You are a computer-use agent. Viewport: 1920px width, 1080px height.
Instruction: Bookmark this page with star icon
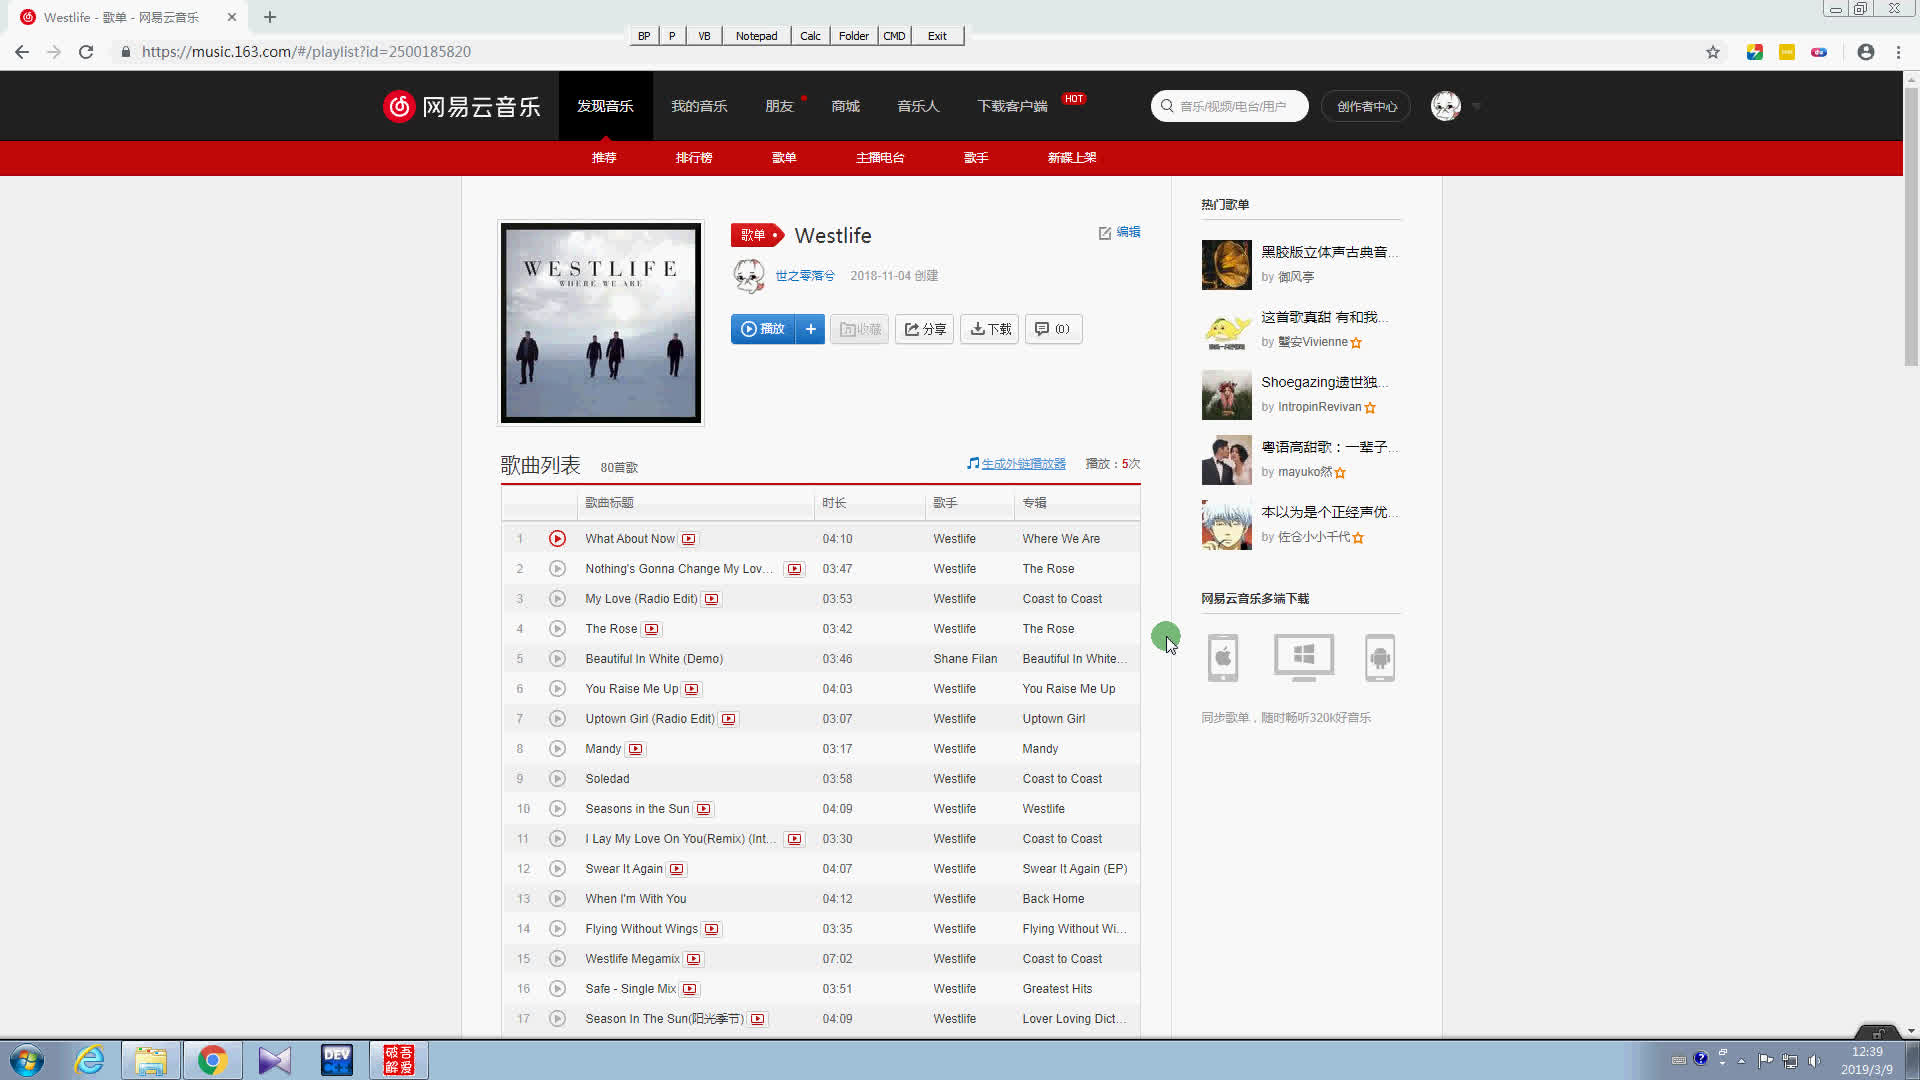1712,52
